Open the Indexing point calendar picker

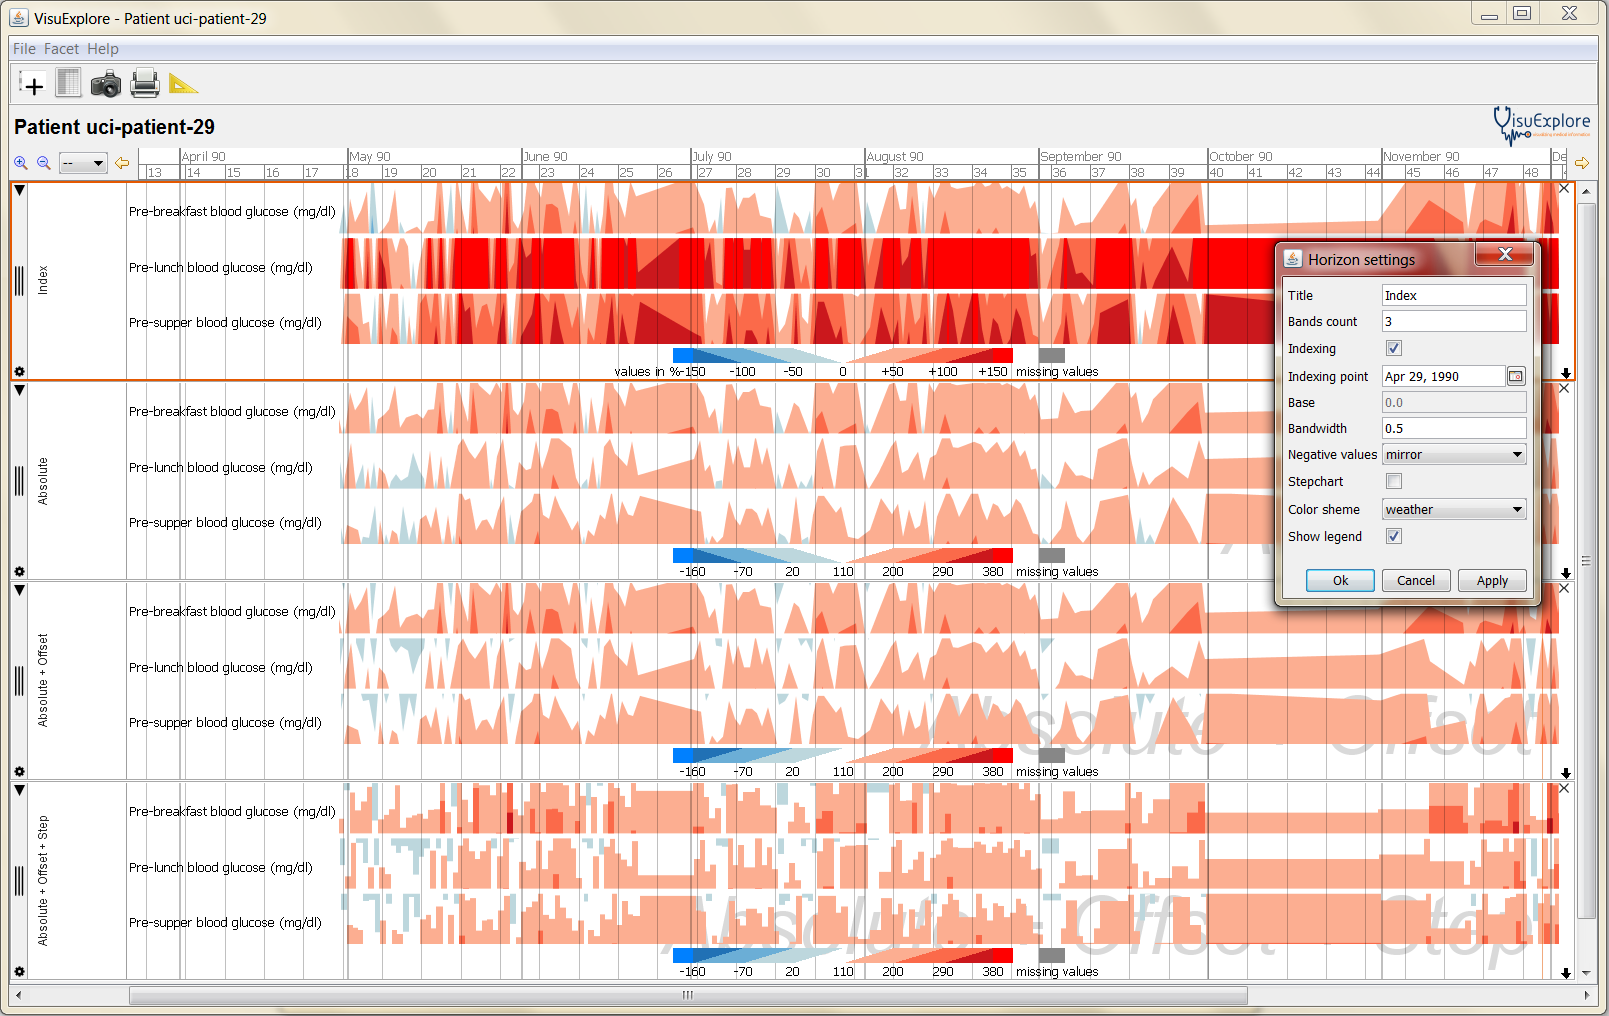coord(1516,377)
